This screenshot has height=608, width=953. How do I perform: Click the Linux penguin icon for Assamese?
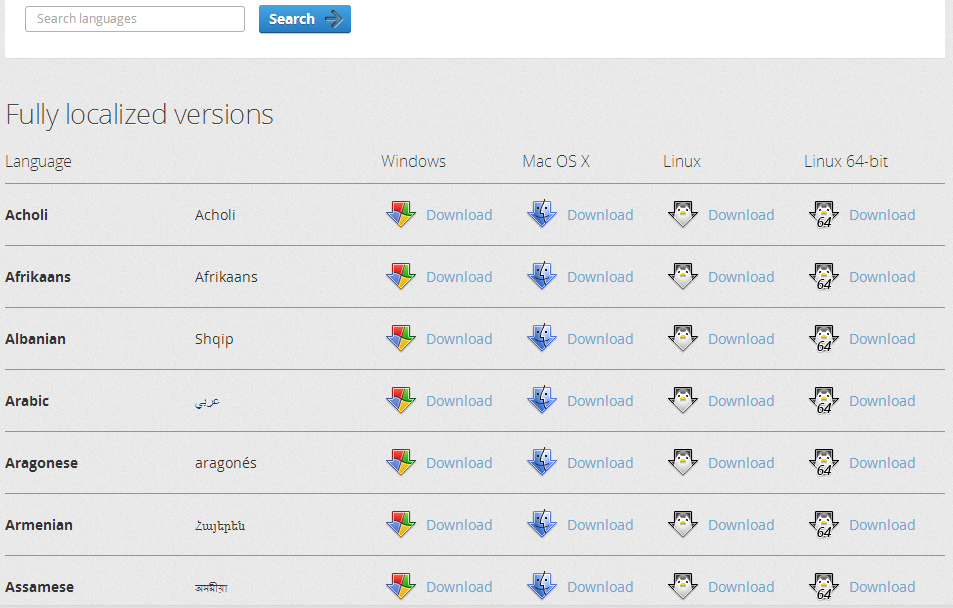click(x=683, y=586)
